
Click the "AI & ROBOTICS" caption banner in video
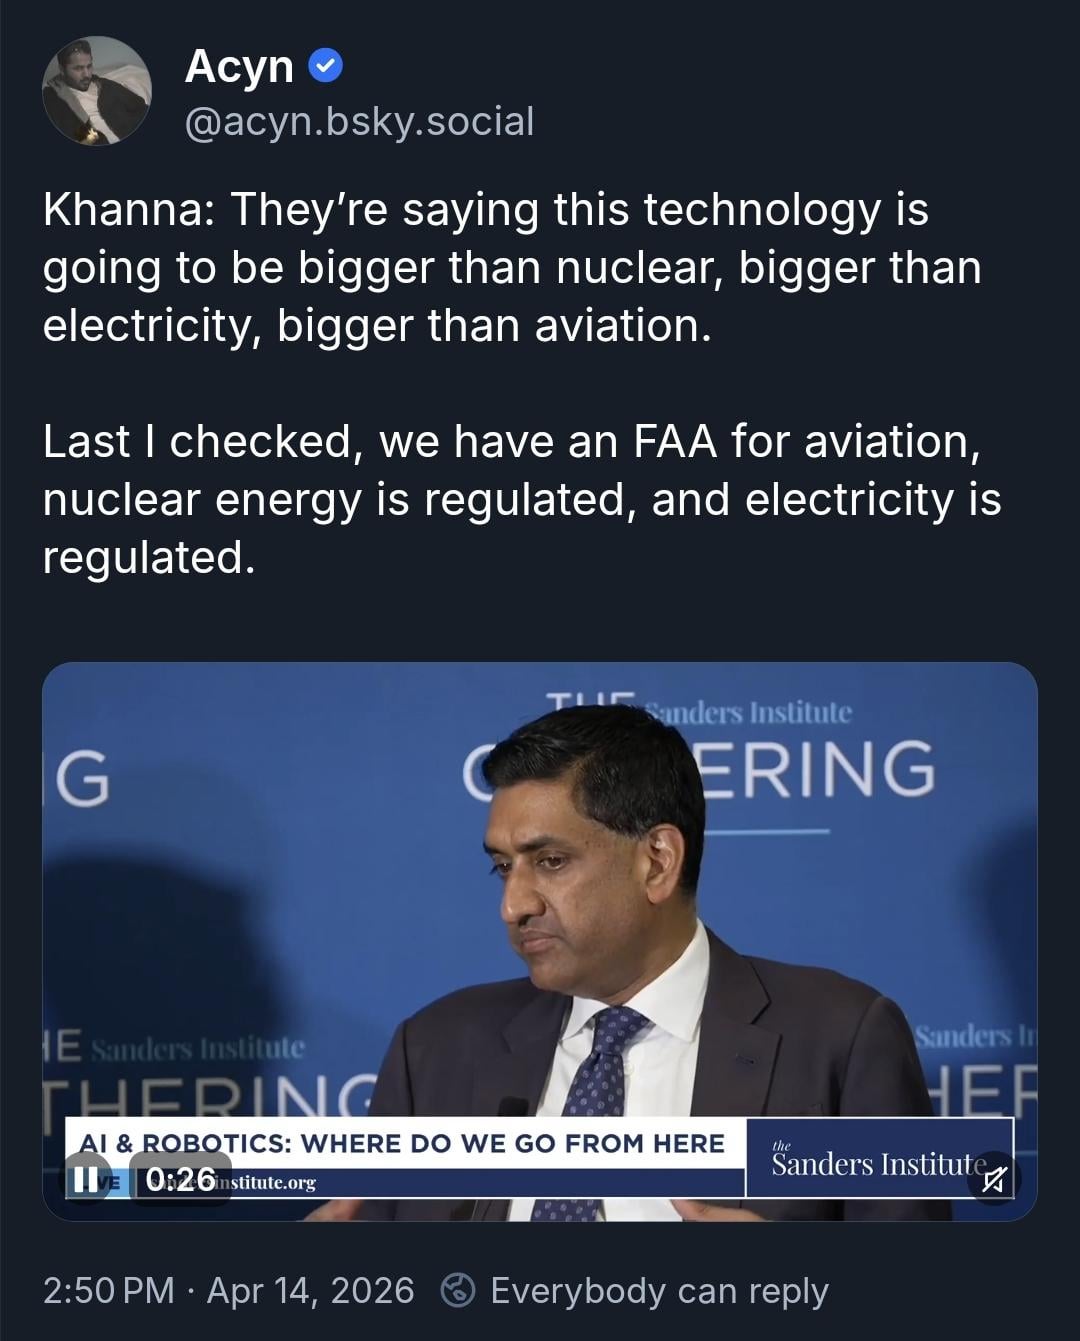(x=403, y=1143)
